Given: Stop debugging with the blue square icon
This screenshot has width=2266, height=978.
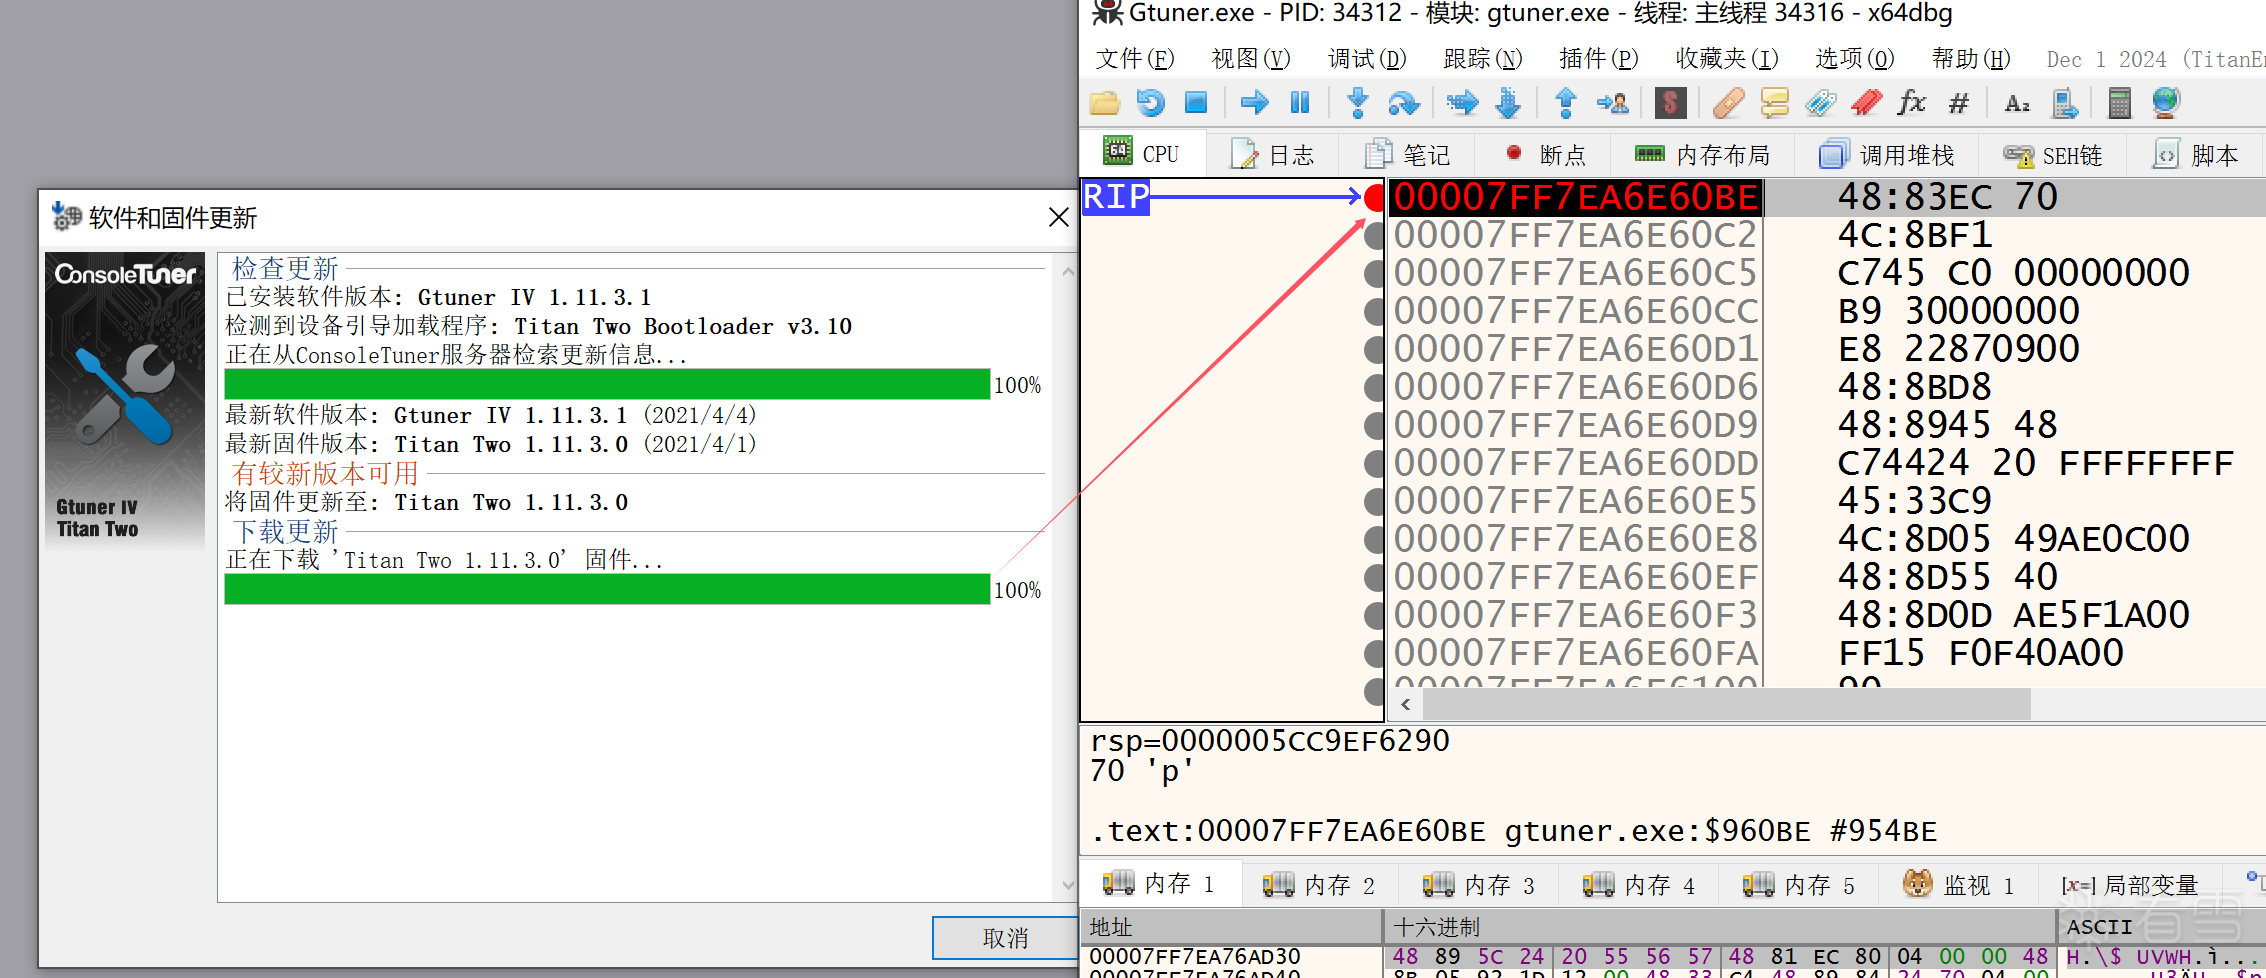Looking at the screenshot, I should (1196, 102).
